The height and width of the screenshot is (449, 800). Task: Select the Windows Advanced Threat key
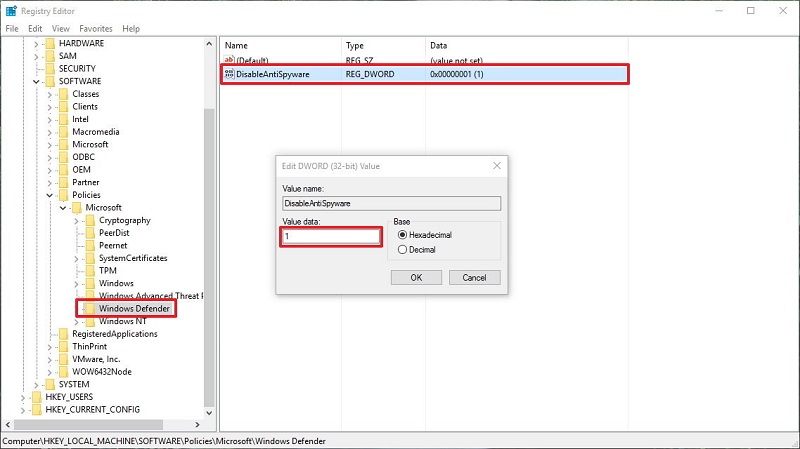click(151, 296)
